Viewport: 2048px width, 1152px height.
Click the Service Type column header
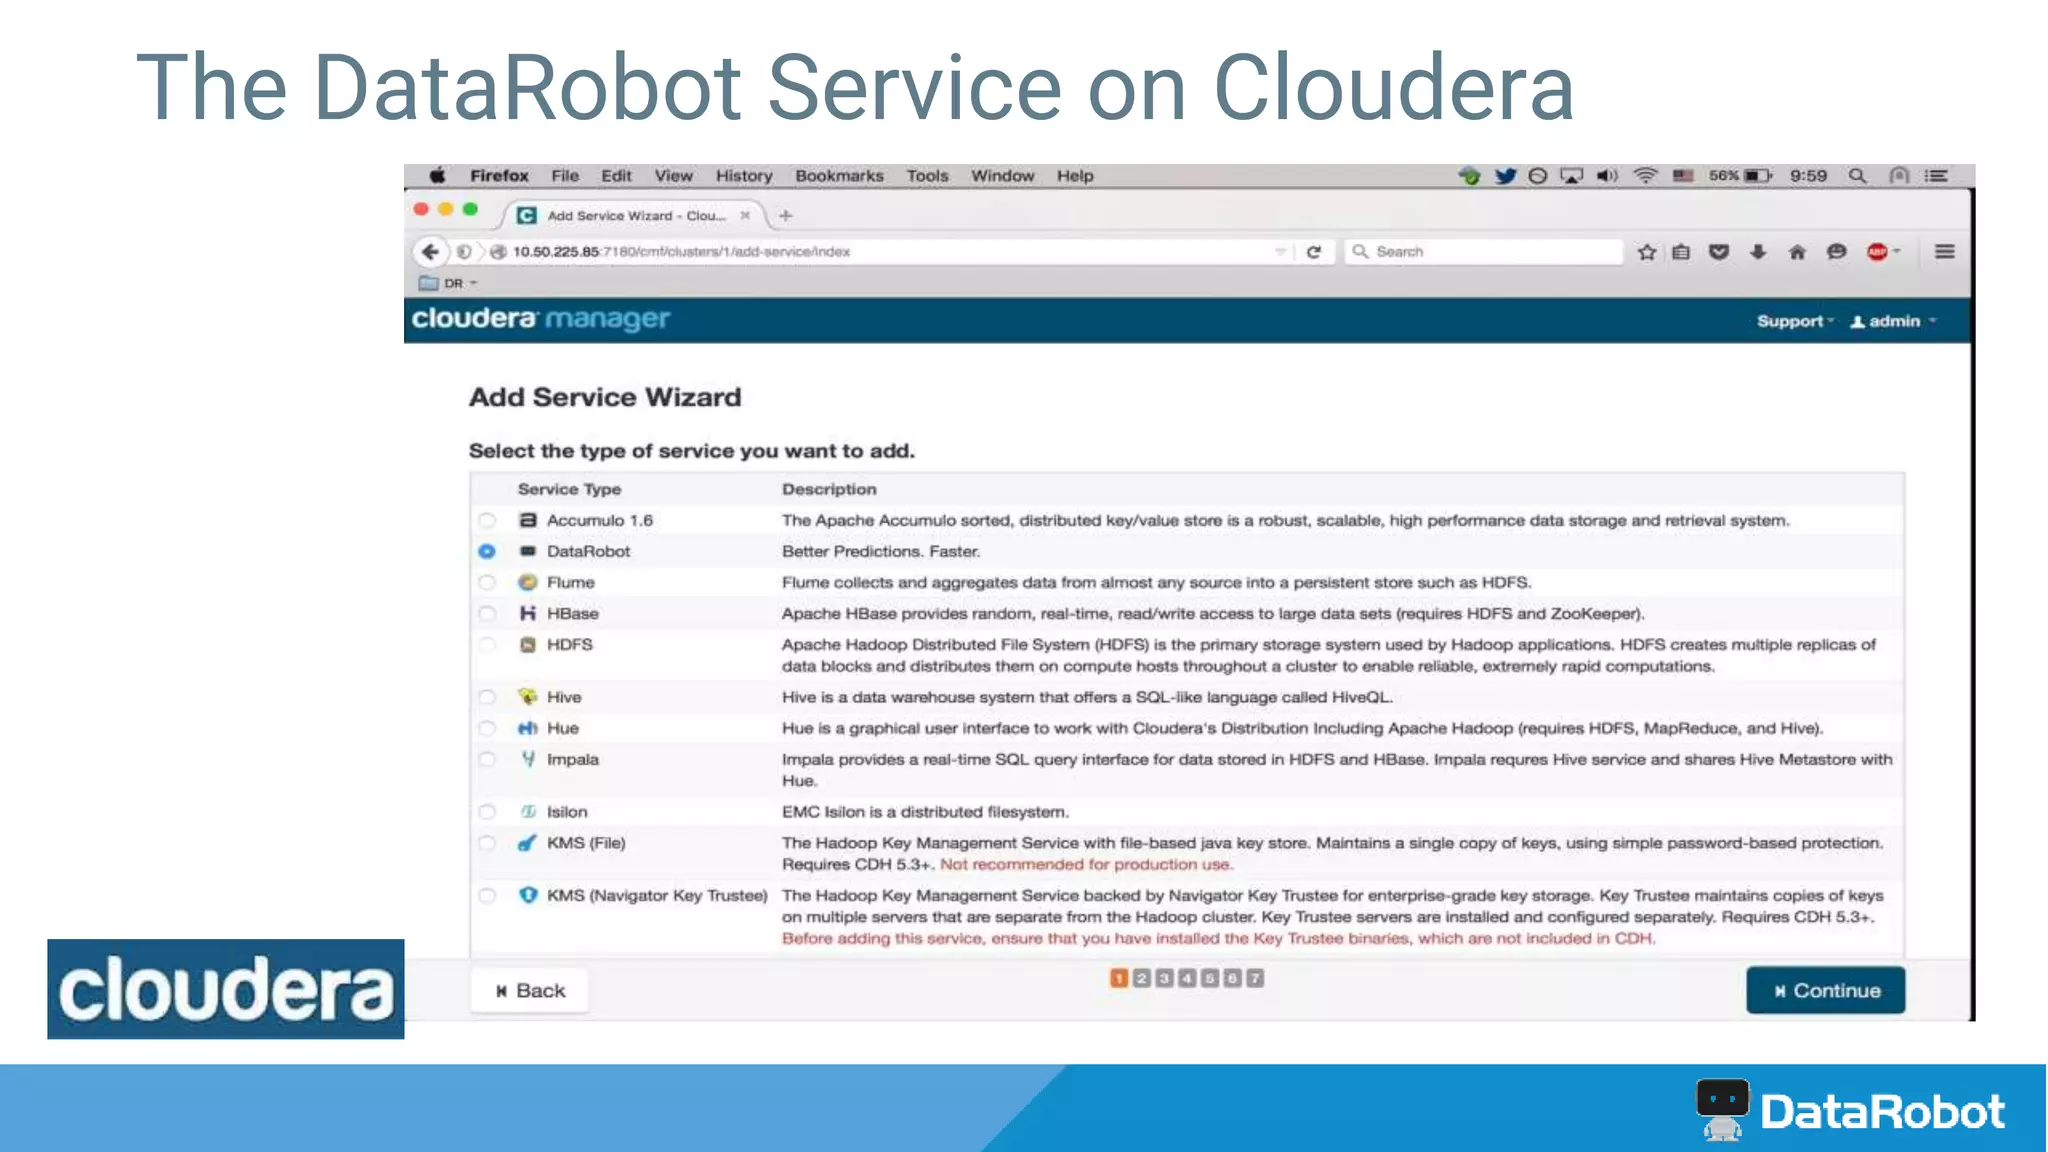[x=569, y=489]
